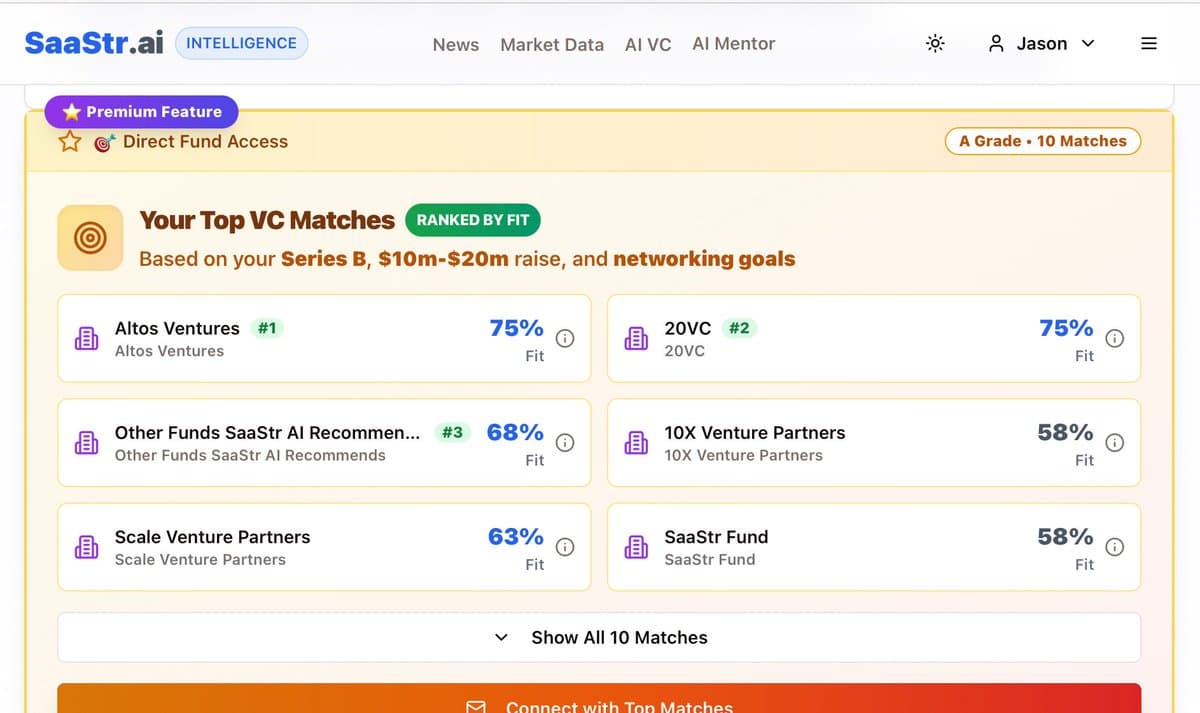Click the target icon beside Your Top VC Matches
1200x713 pixels.
click(x=90, y=238)
